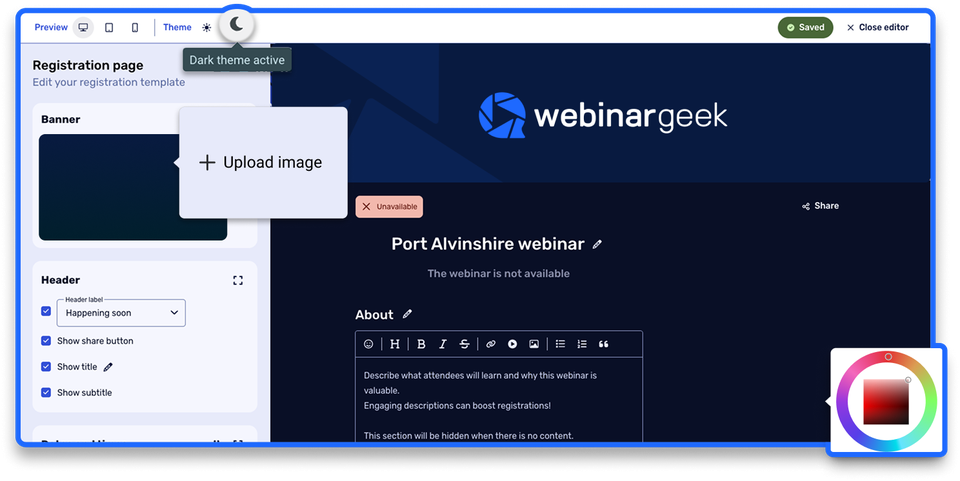Viewport: 960px width, 481px height.
Task: Edit title via pencil next to Show title
Action: coord(108,367)
